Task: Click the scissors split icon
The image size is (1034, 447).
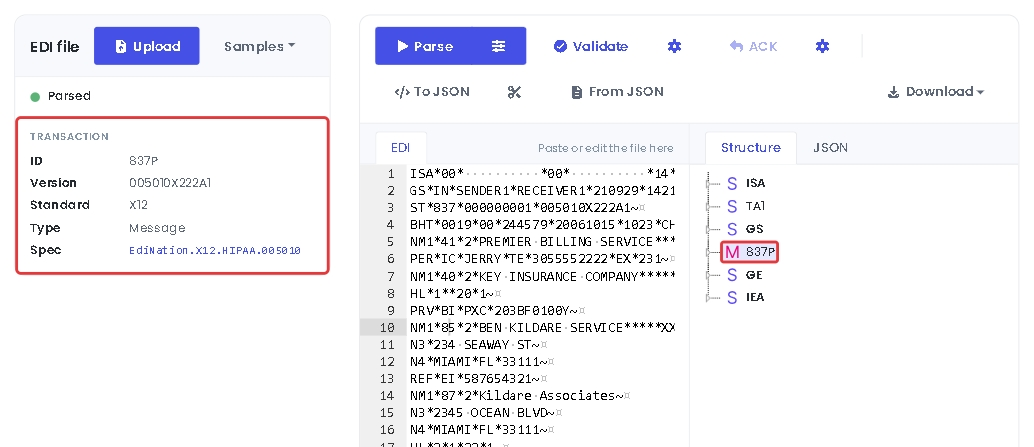Action: (514, 92)
